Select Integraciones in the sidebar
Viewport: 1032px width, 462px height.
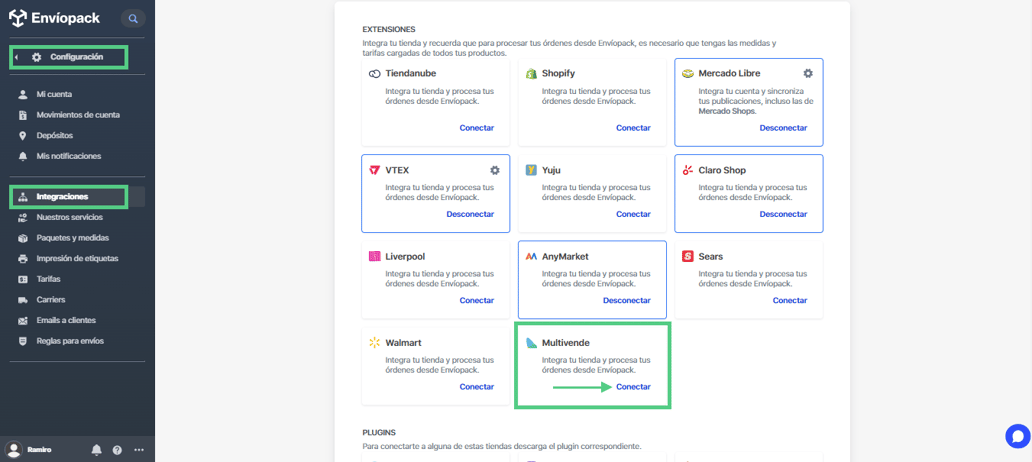point(63,197)
